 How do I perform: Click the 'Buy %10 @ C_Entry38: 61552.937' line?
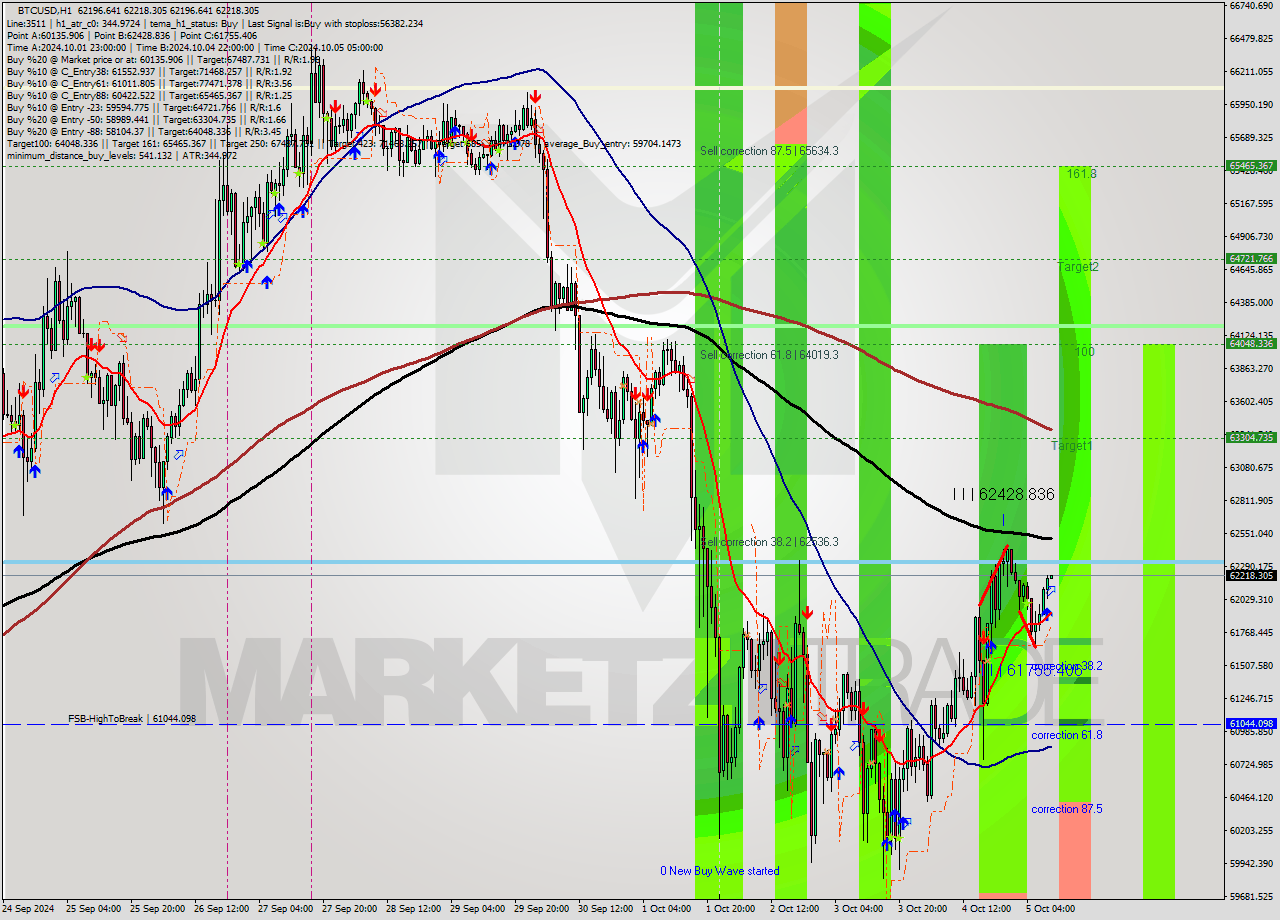[149, 71]
